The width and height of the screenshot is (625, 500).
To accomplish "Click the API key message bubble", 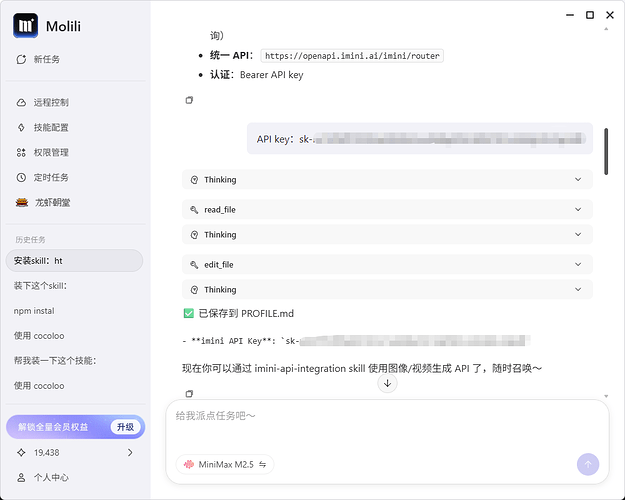I will point(420,139).
